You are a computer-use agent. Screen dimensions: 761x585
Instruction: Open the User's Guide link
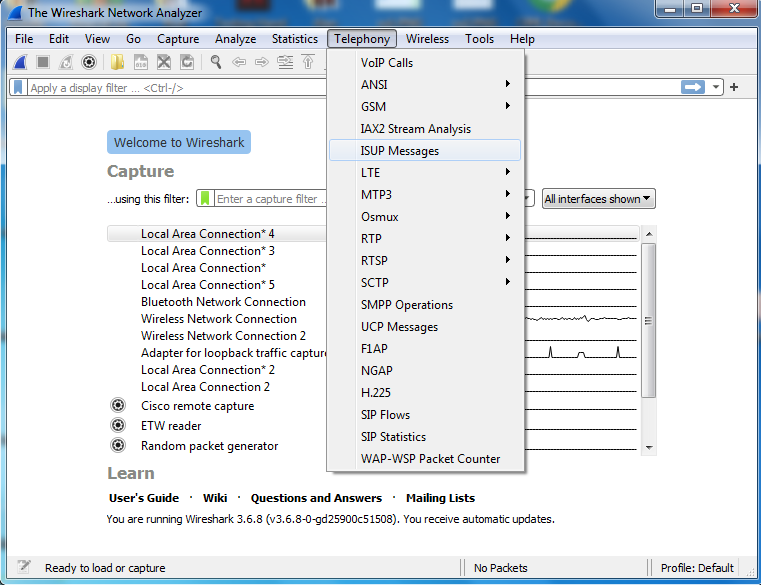144,498
